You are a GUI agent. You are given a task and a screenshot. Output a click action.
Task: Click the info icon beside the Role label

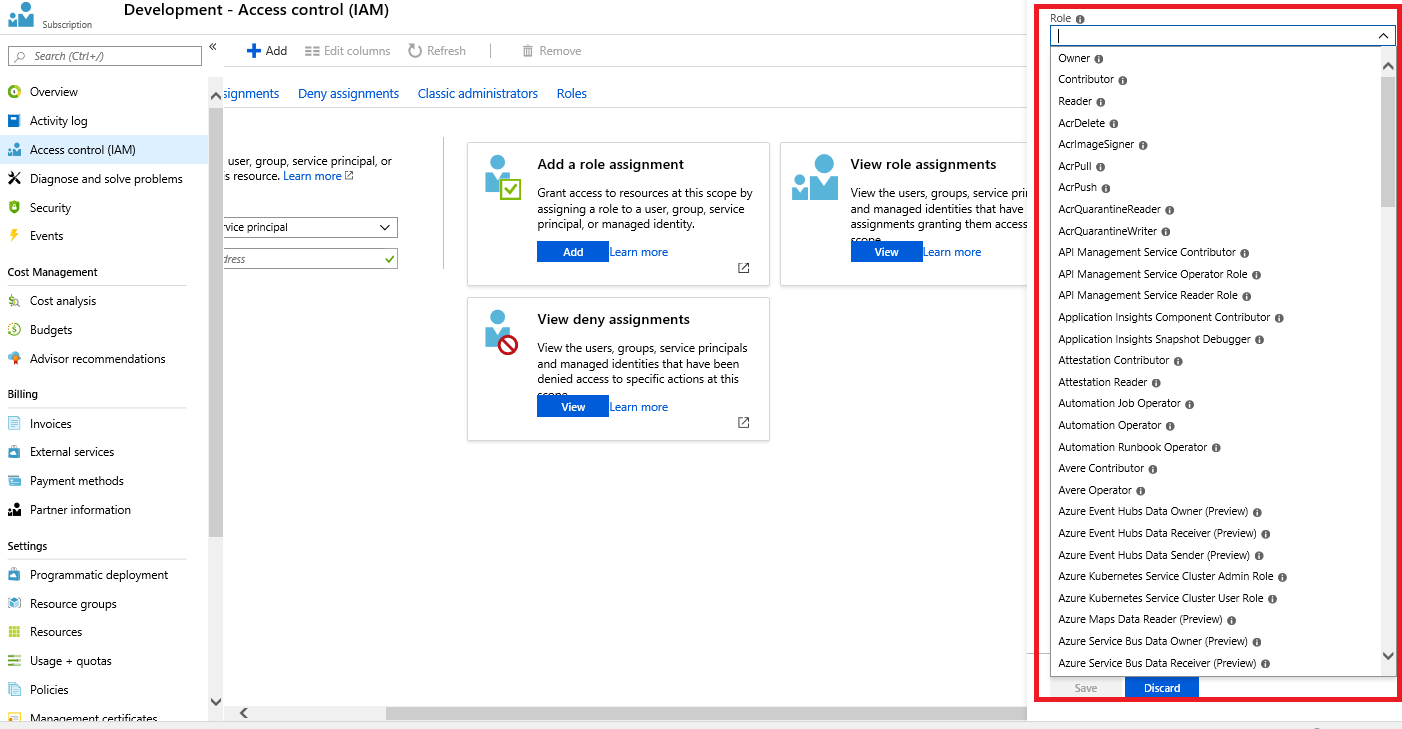[1080, 19]
